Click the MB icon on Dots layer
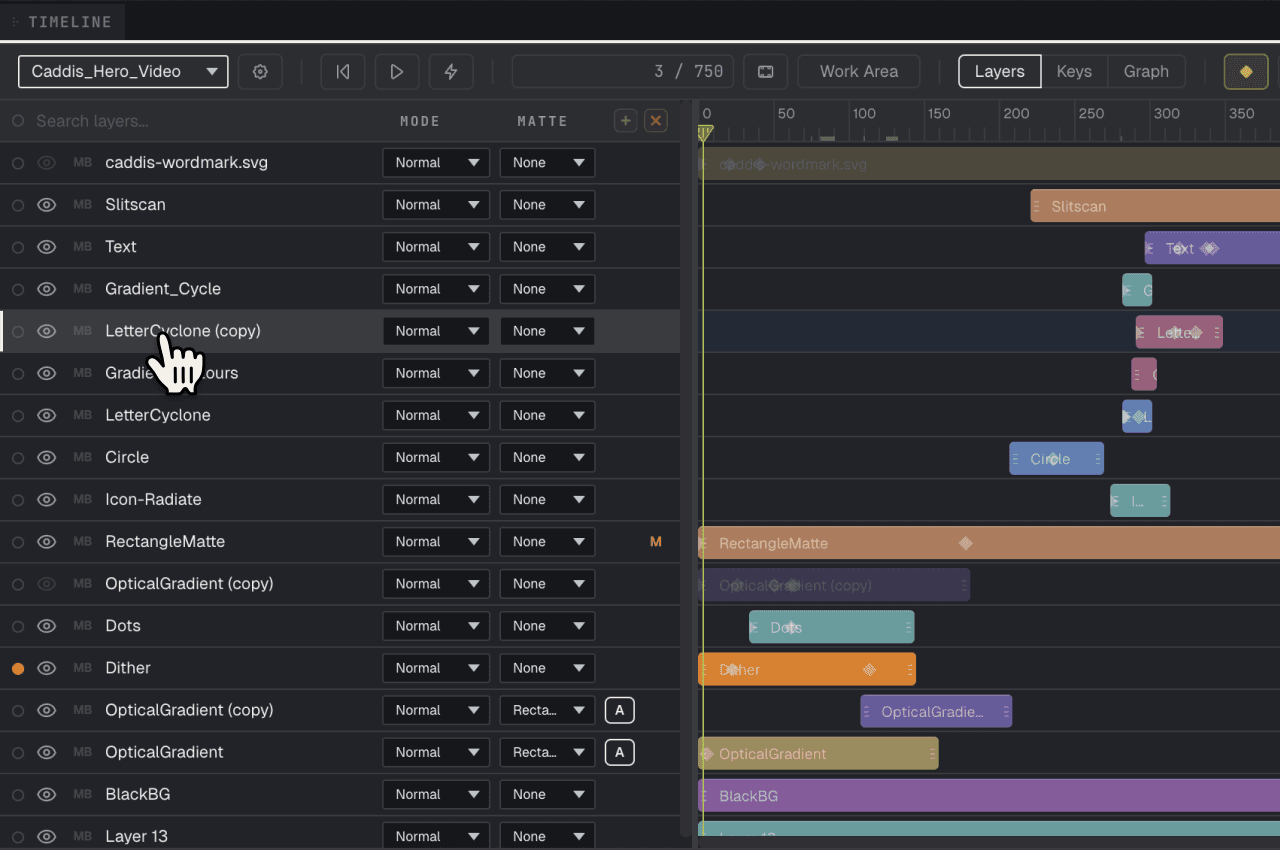Screen dimensions: 1280x850 (82, 626)
